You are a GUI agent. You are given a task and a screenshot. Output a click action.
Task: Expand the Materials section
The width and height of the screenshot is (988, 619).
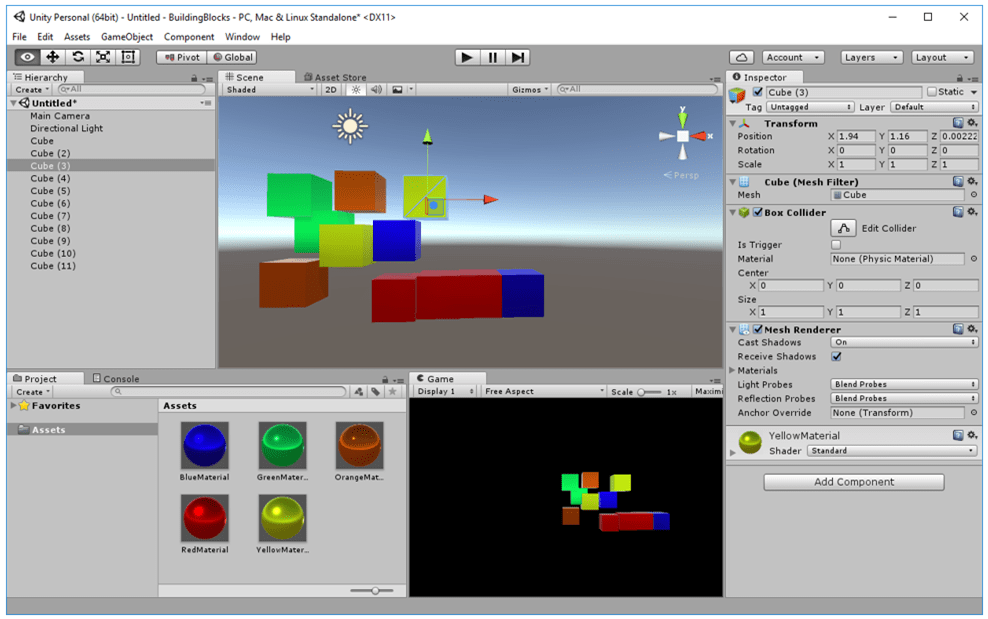click(x=732, y=371)
